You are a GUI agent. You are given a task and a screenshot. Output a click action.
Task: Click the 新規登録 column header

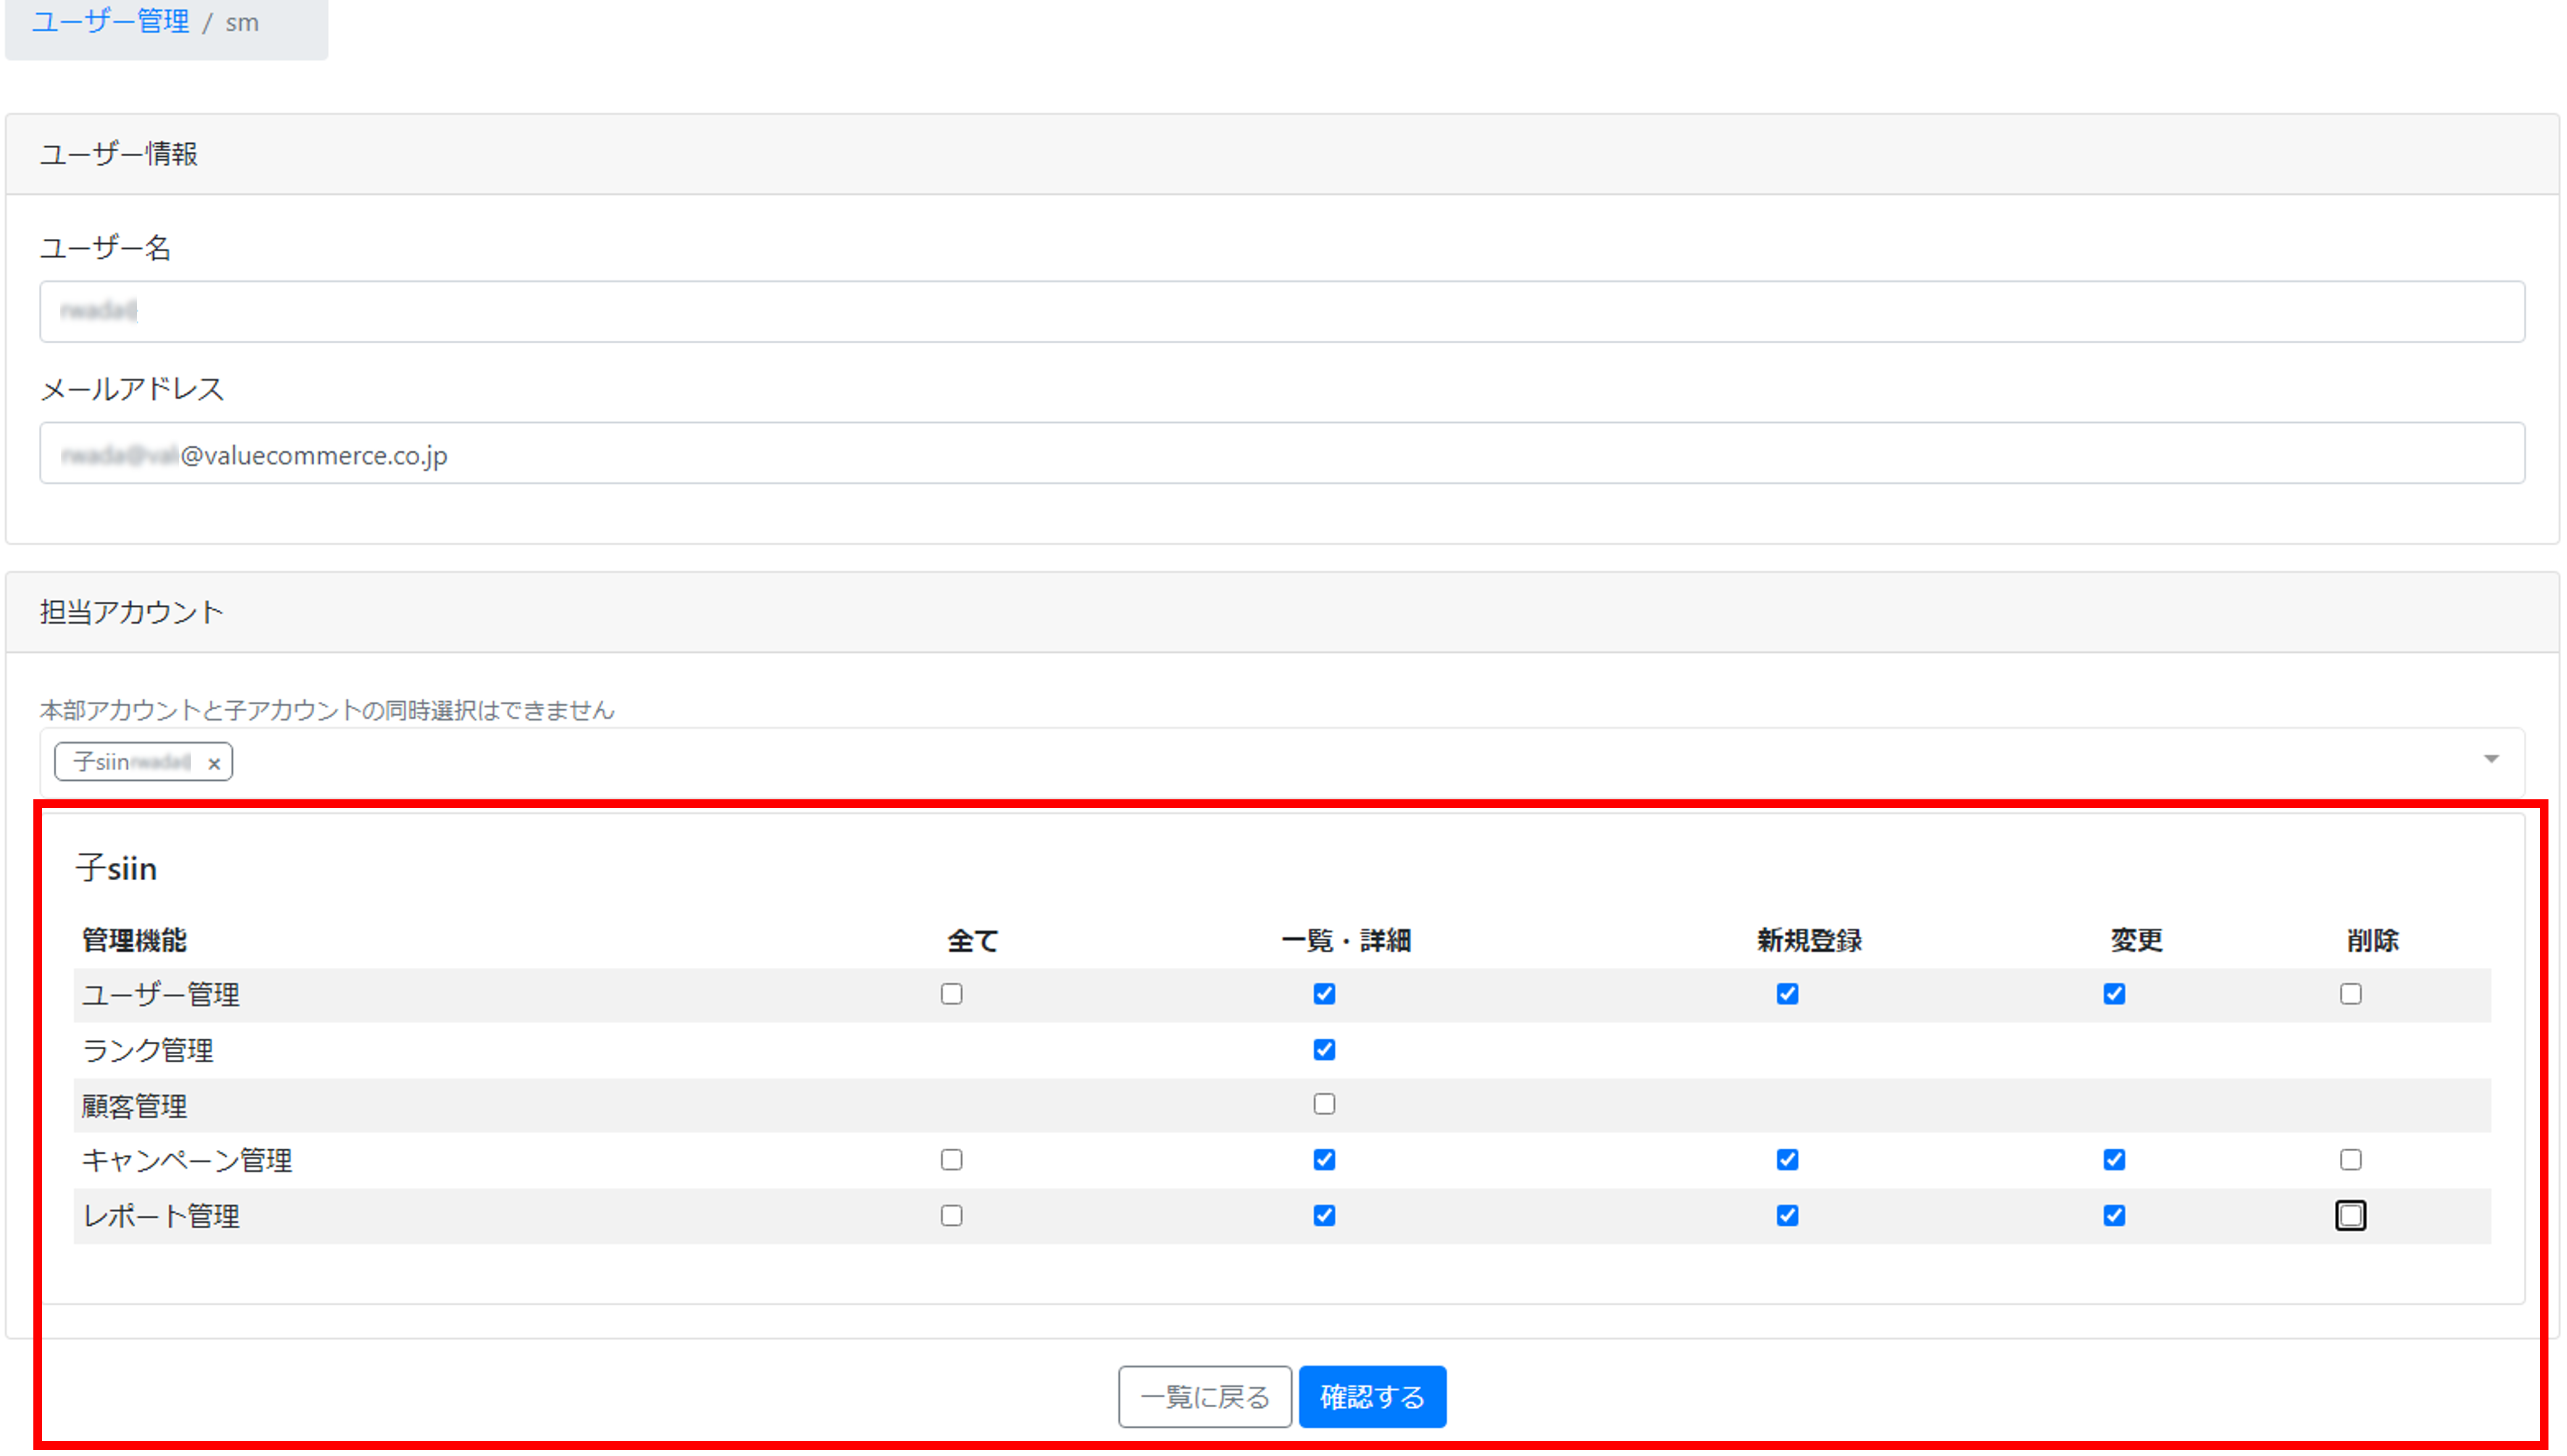[1809, 941]
